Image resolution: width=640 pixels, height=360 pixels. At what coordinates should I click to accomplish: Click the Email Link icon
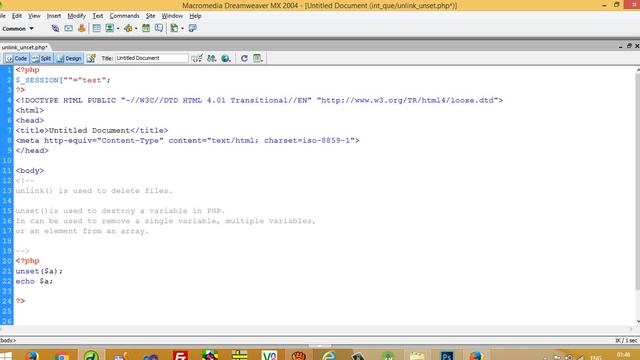[68, 28]
